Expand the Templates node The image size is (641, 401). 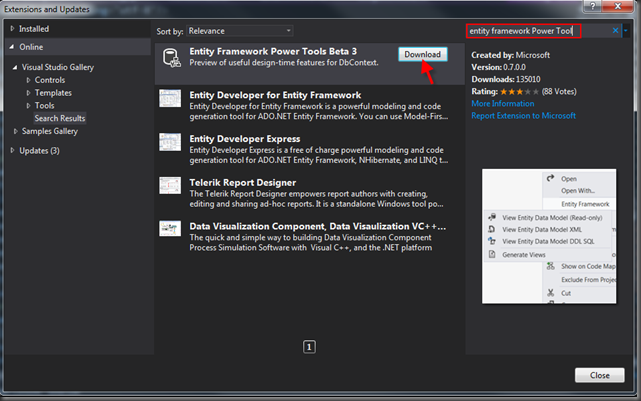[28, 93]
